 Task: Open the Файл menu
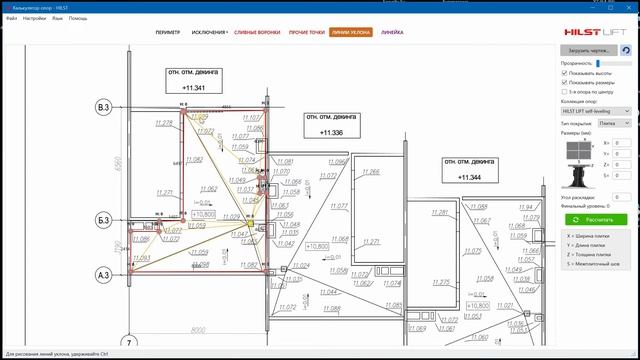tap(11, 18)
